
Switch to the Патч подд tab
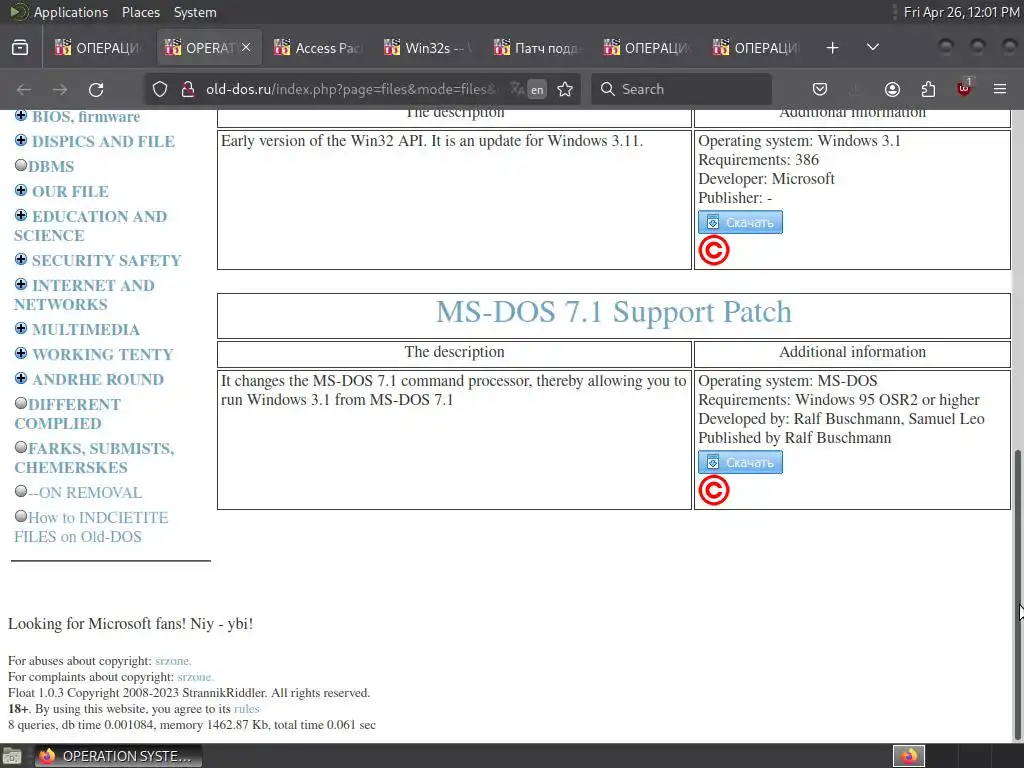[537, 48]
